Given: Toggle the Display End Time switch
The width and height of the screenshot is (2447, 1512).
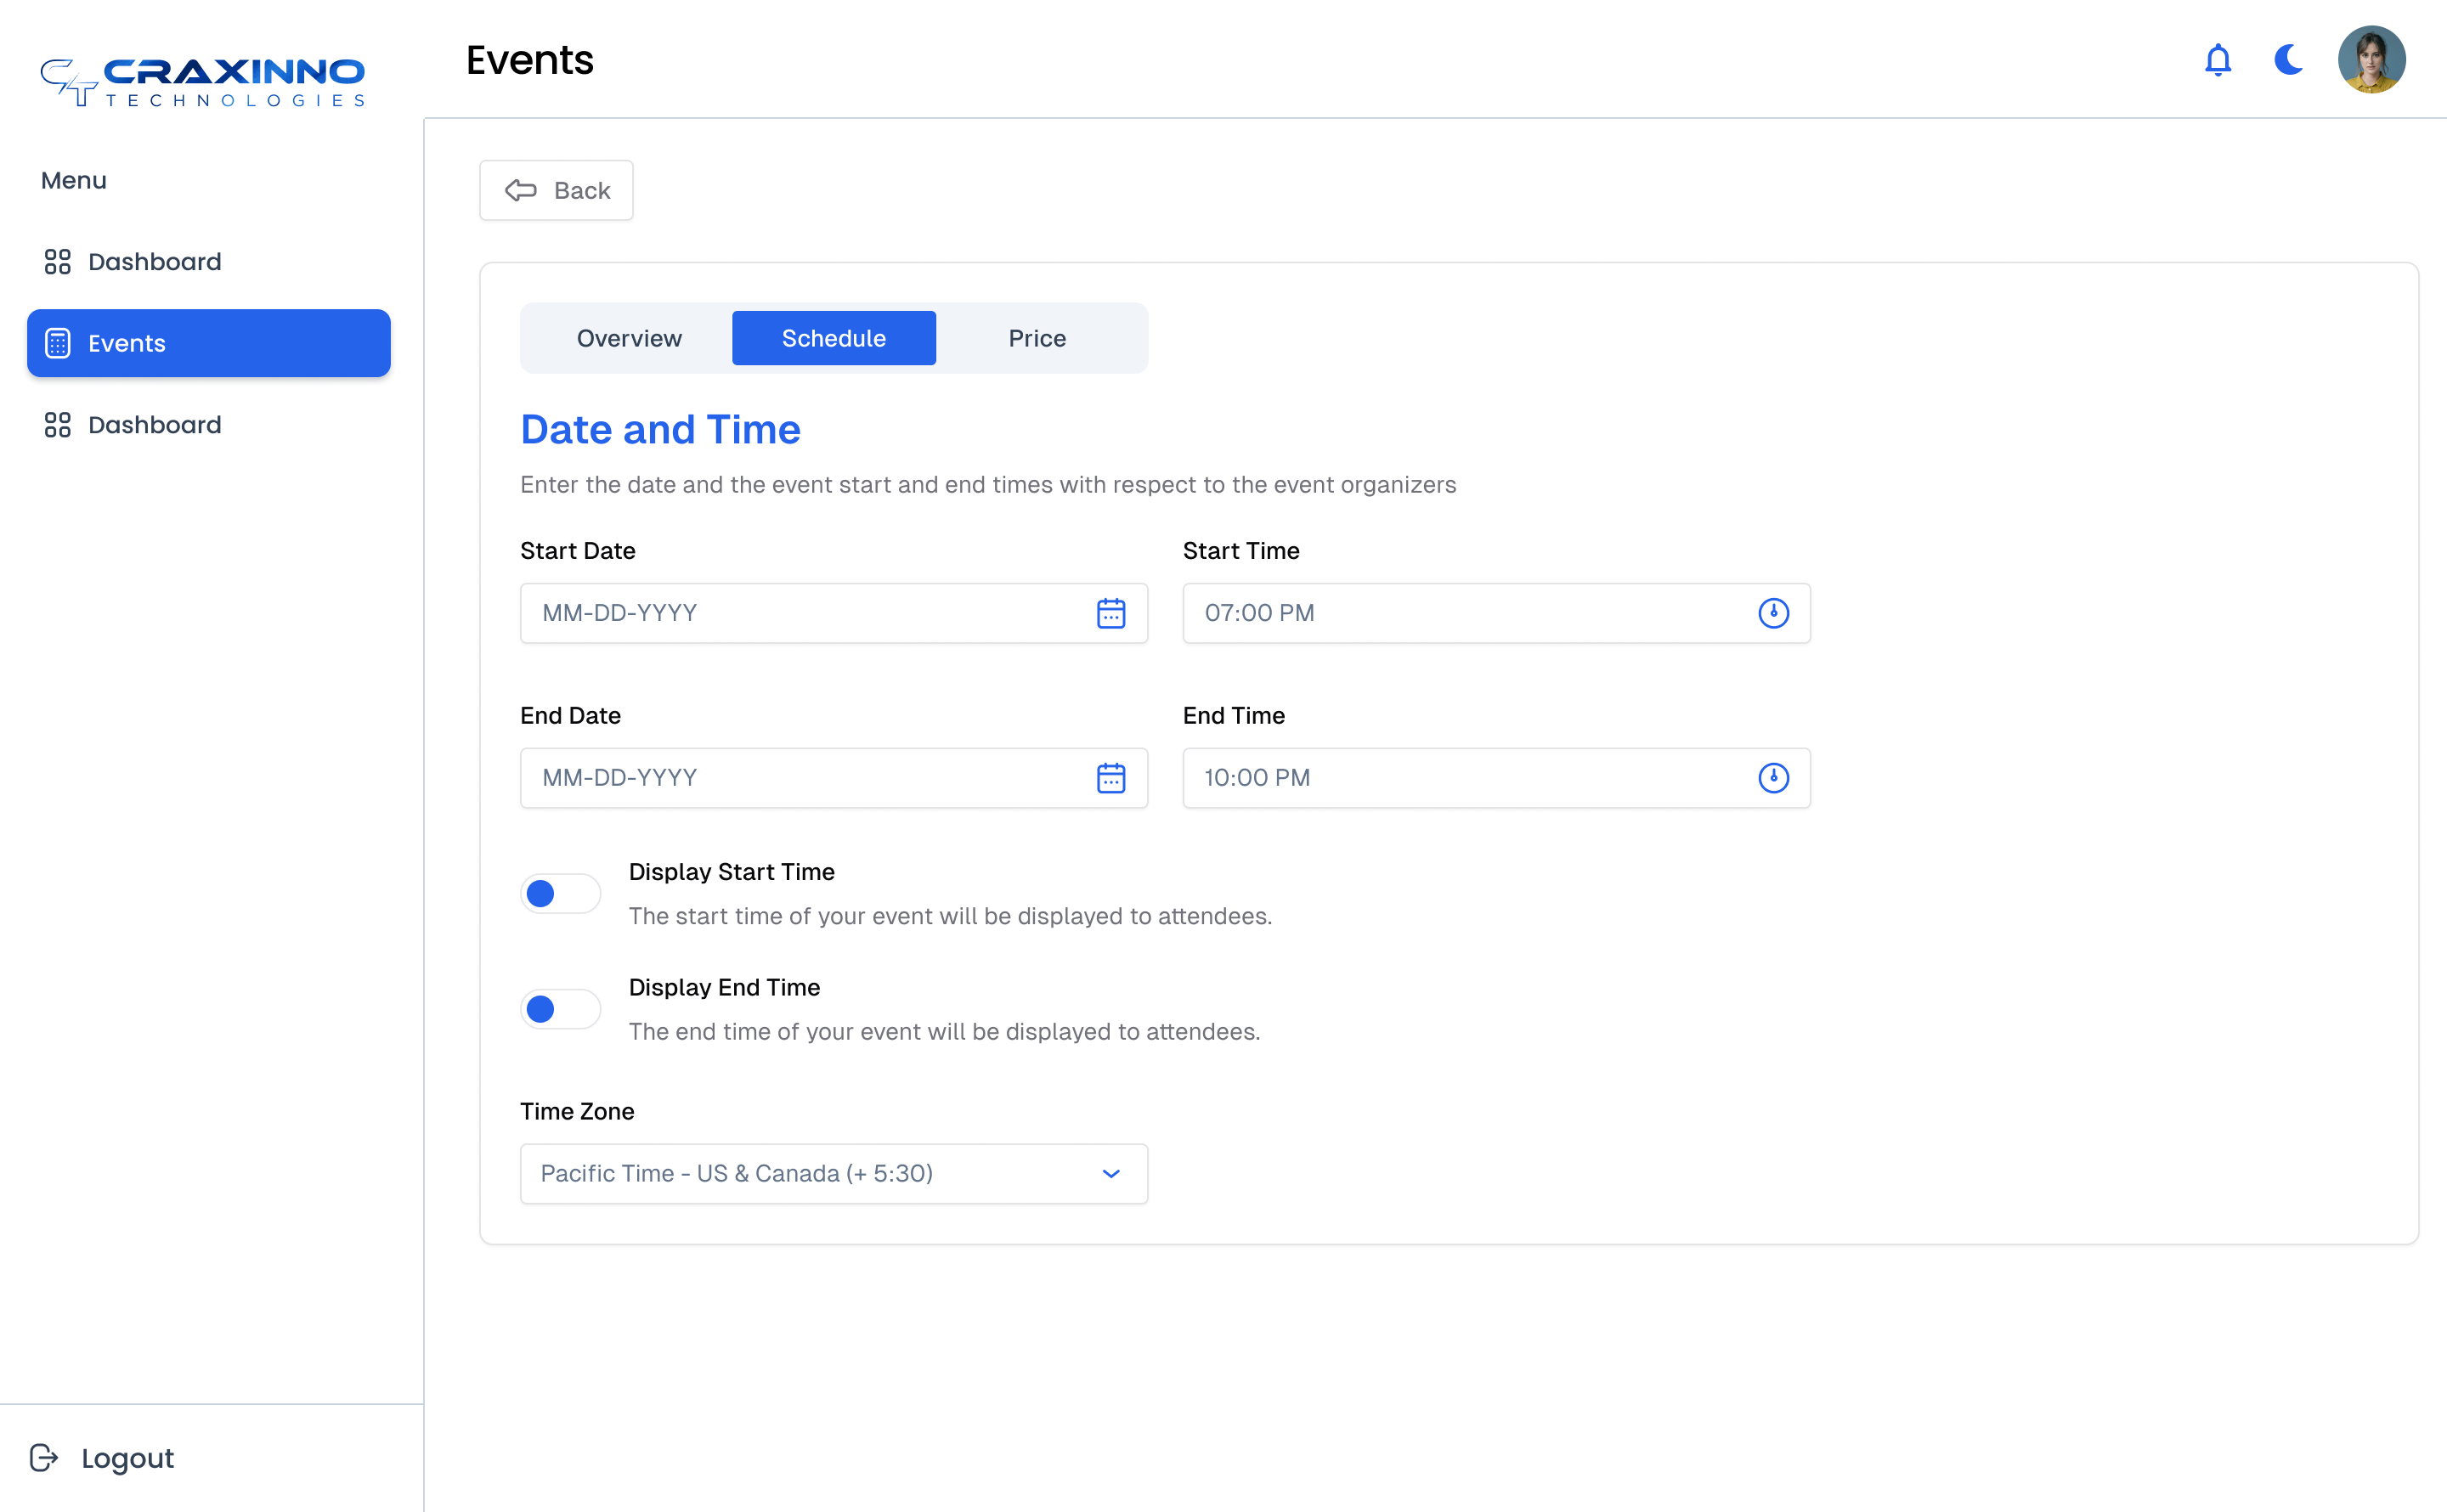Looking at the screenshot, I should tap(560, 1009).
